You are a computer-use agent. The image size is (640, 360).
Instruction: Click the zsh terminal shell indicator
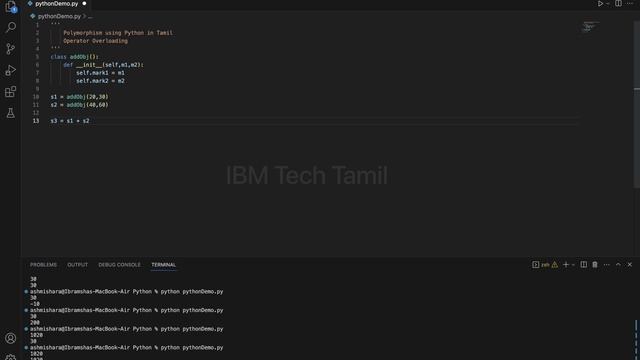pyautogui.click(x=541, y=265)
